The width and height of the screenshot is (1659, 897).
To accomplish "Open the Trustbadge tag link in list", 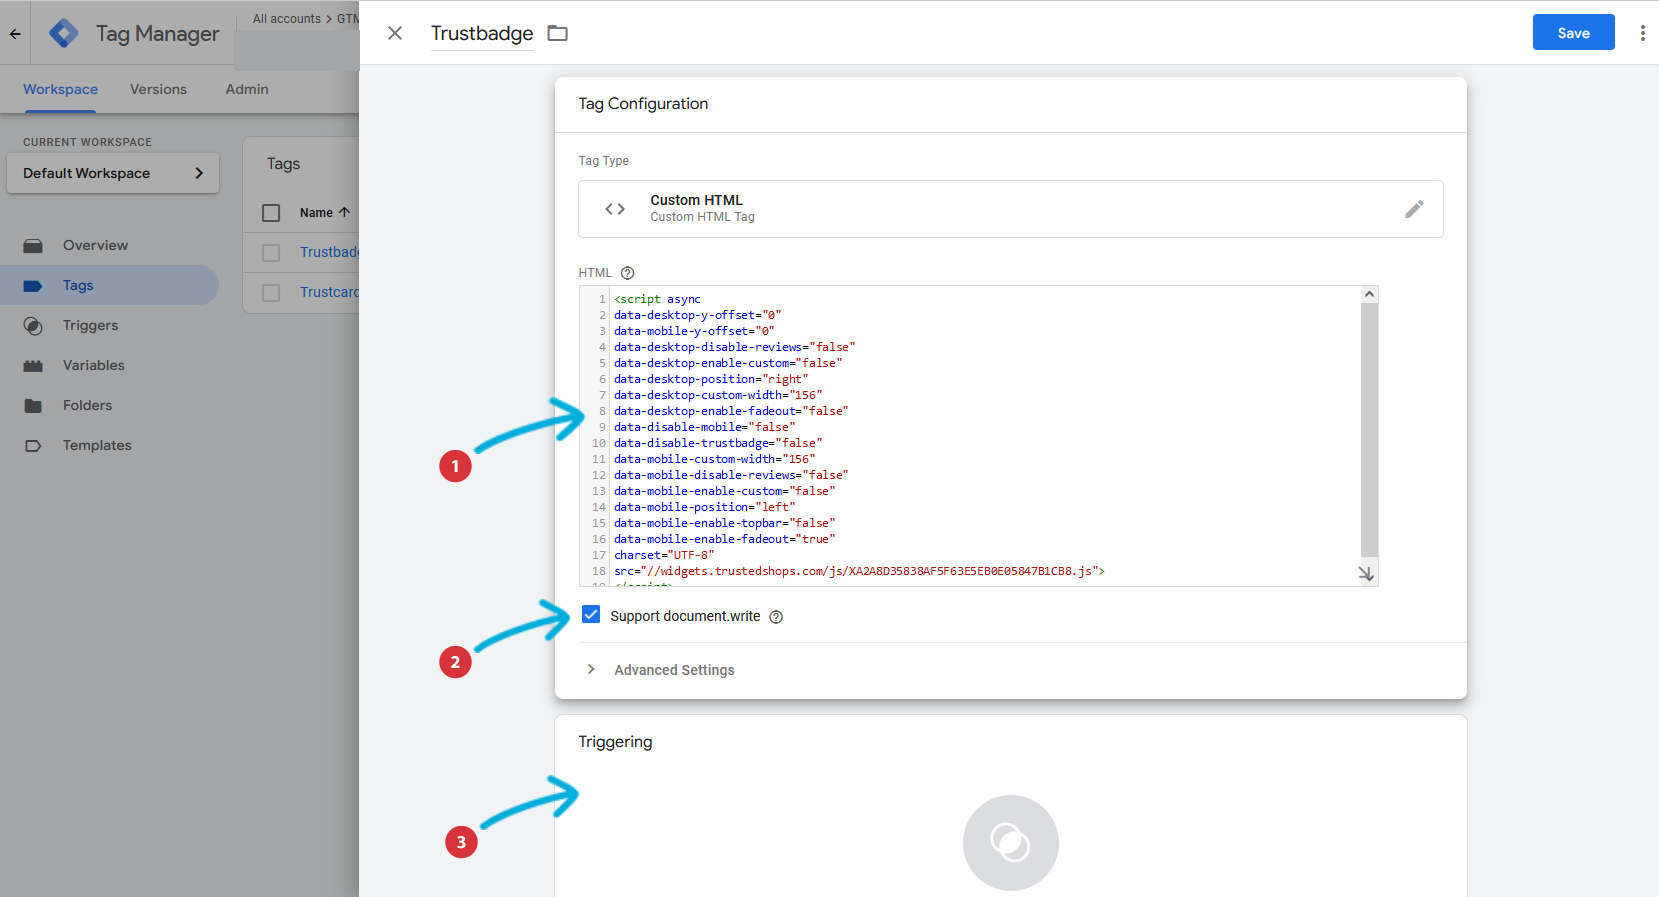I will [329, 252].
